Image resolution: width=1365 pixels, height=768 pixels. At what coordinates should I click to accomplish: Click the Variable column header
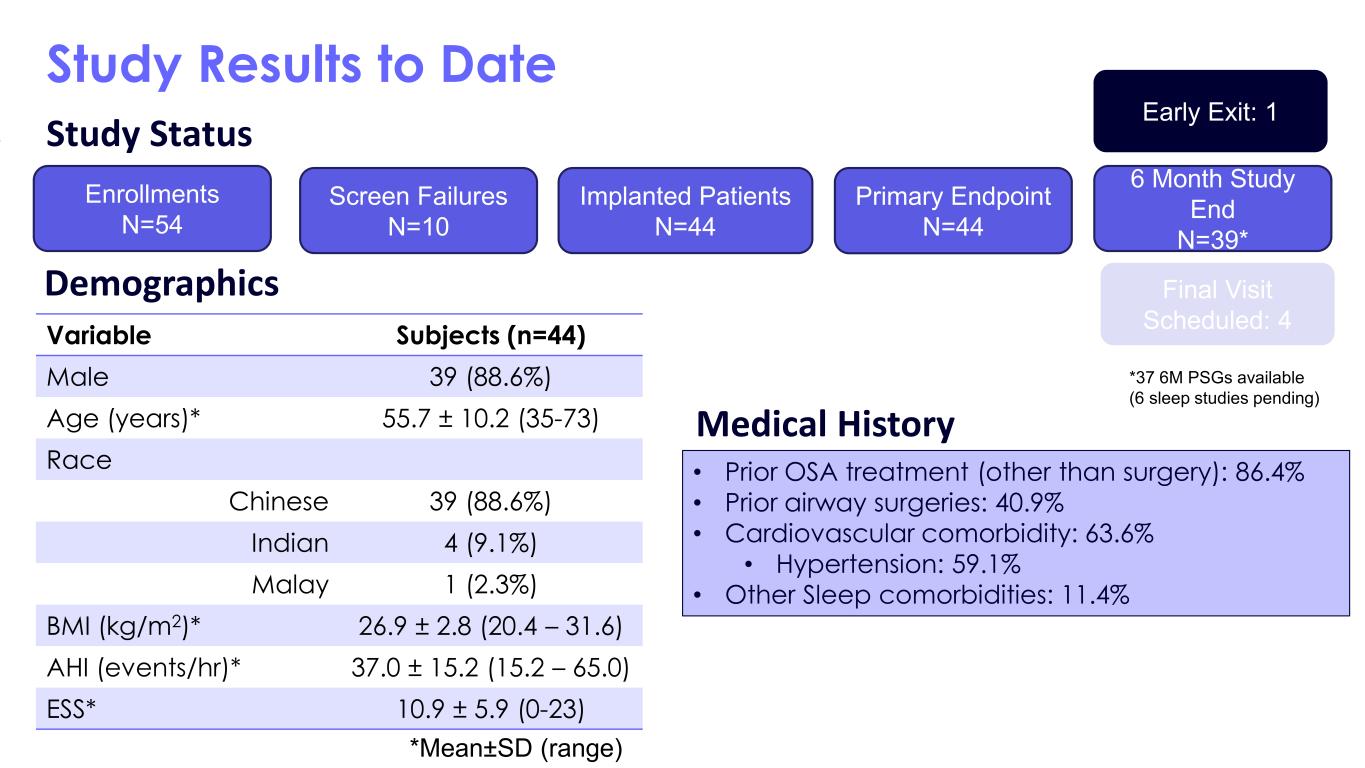tap(98, 336)
